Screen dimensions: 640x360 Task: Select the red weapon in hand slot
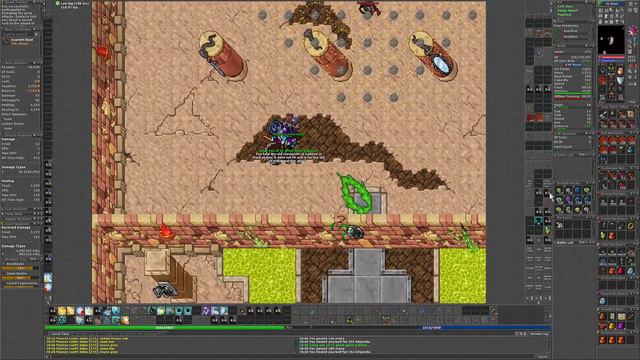(x=602, y=80)
